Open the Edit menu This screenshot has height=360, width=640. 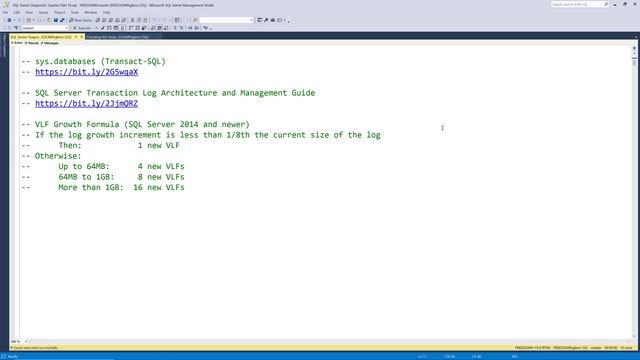click(17, 12)
